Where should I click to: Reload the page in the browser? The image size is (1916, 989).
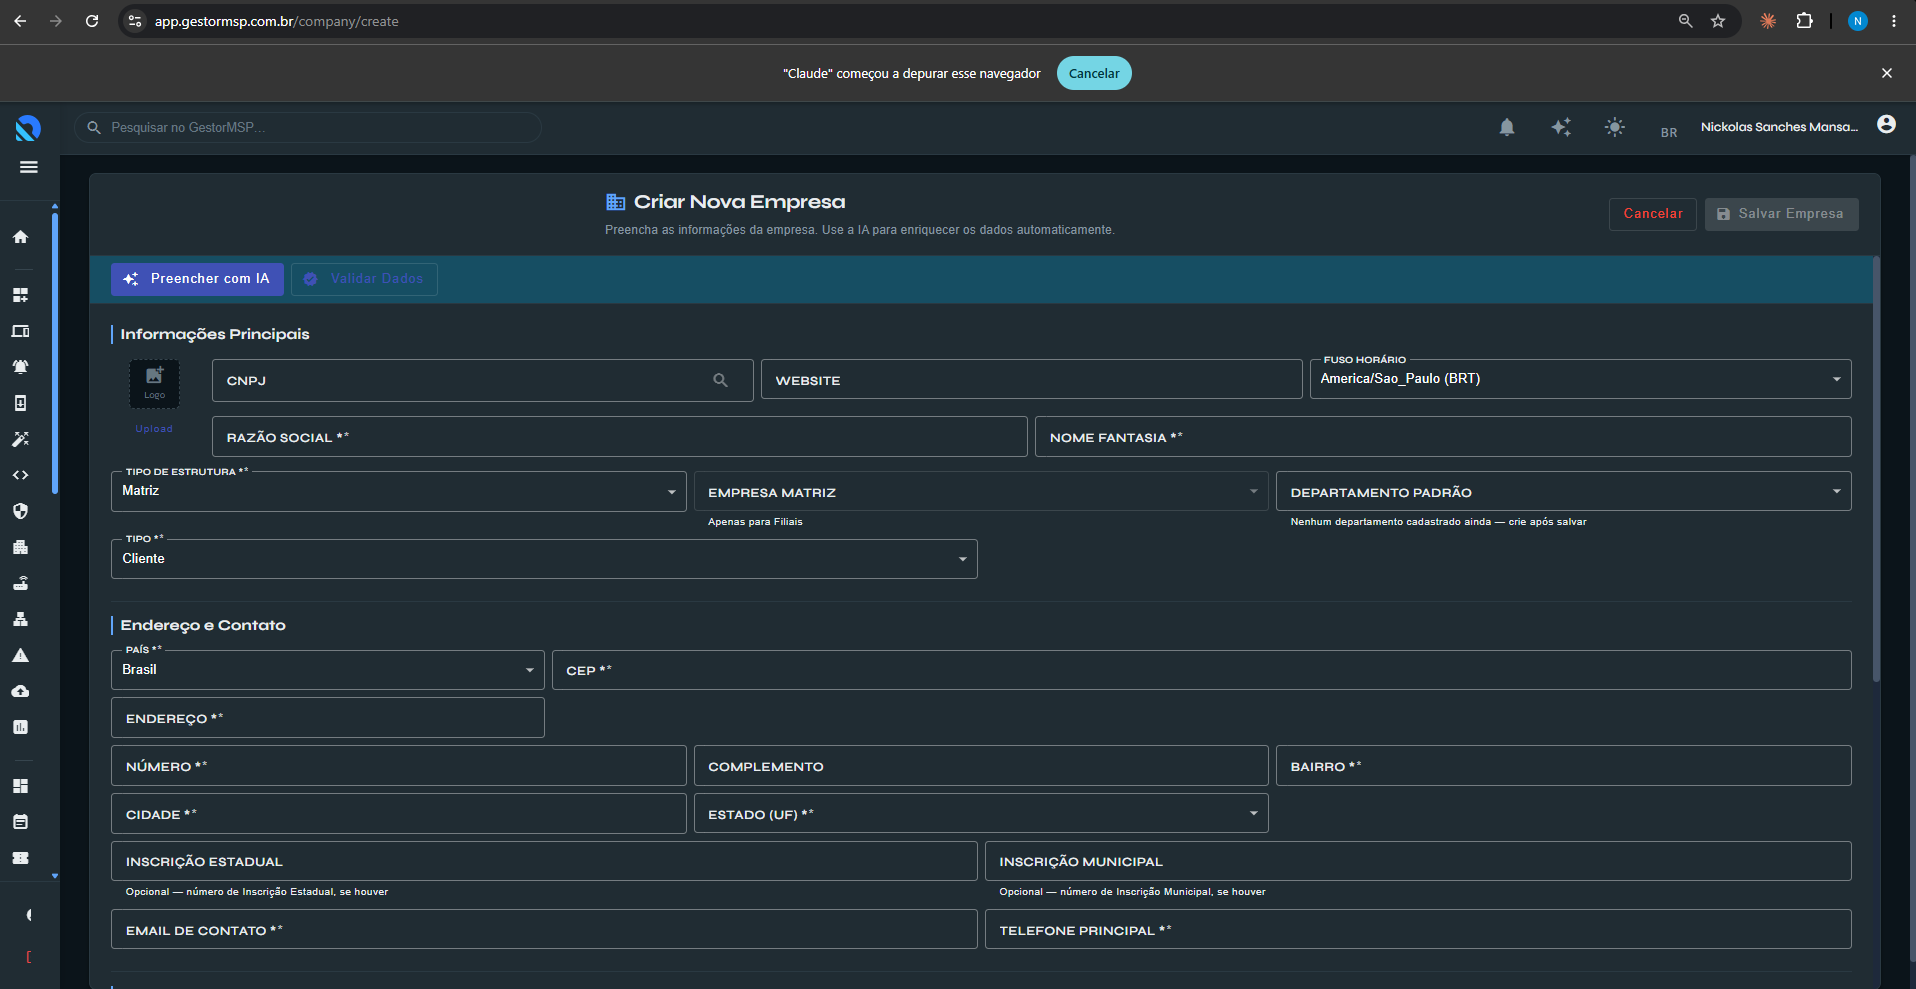(x=92, y=21)
